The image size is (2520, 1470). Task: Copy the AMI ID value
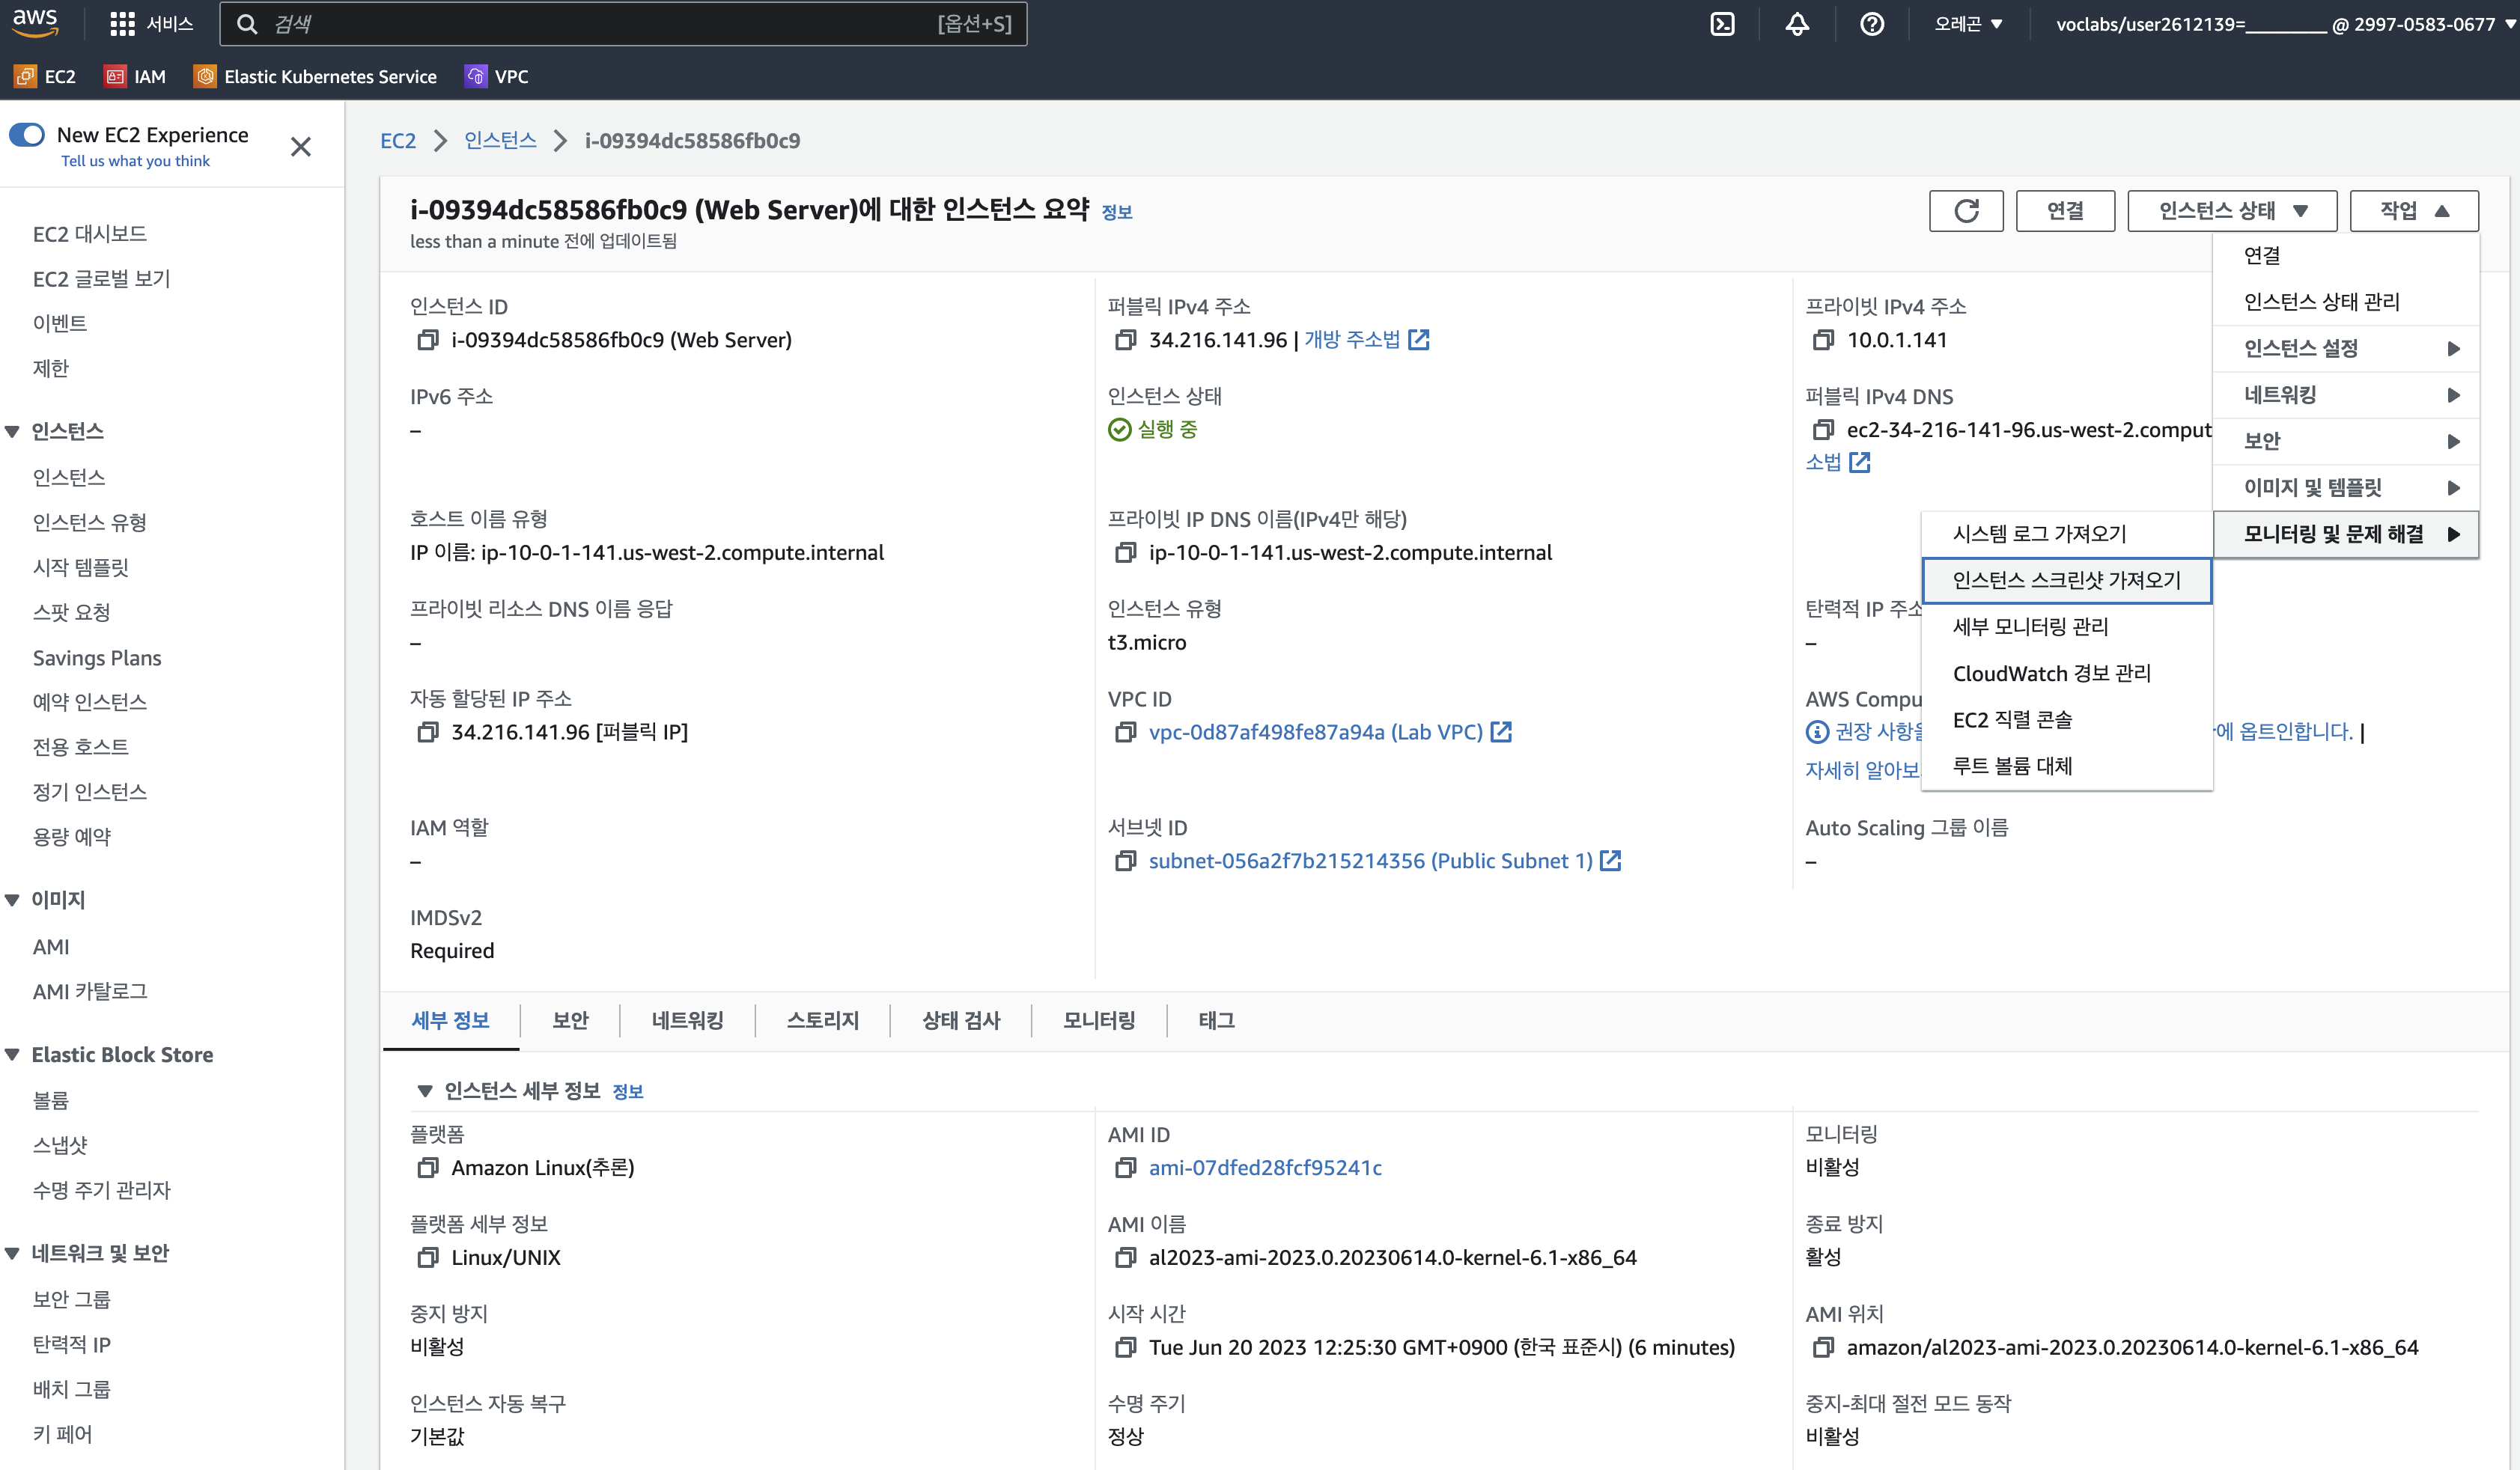[1126, 1168]
